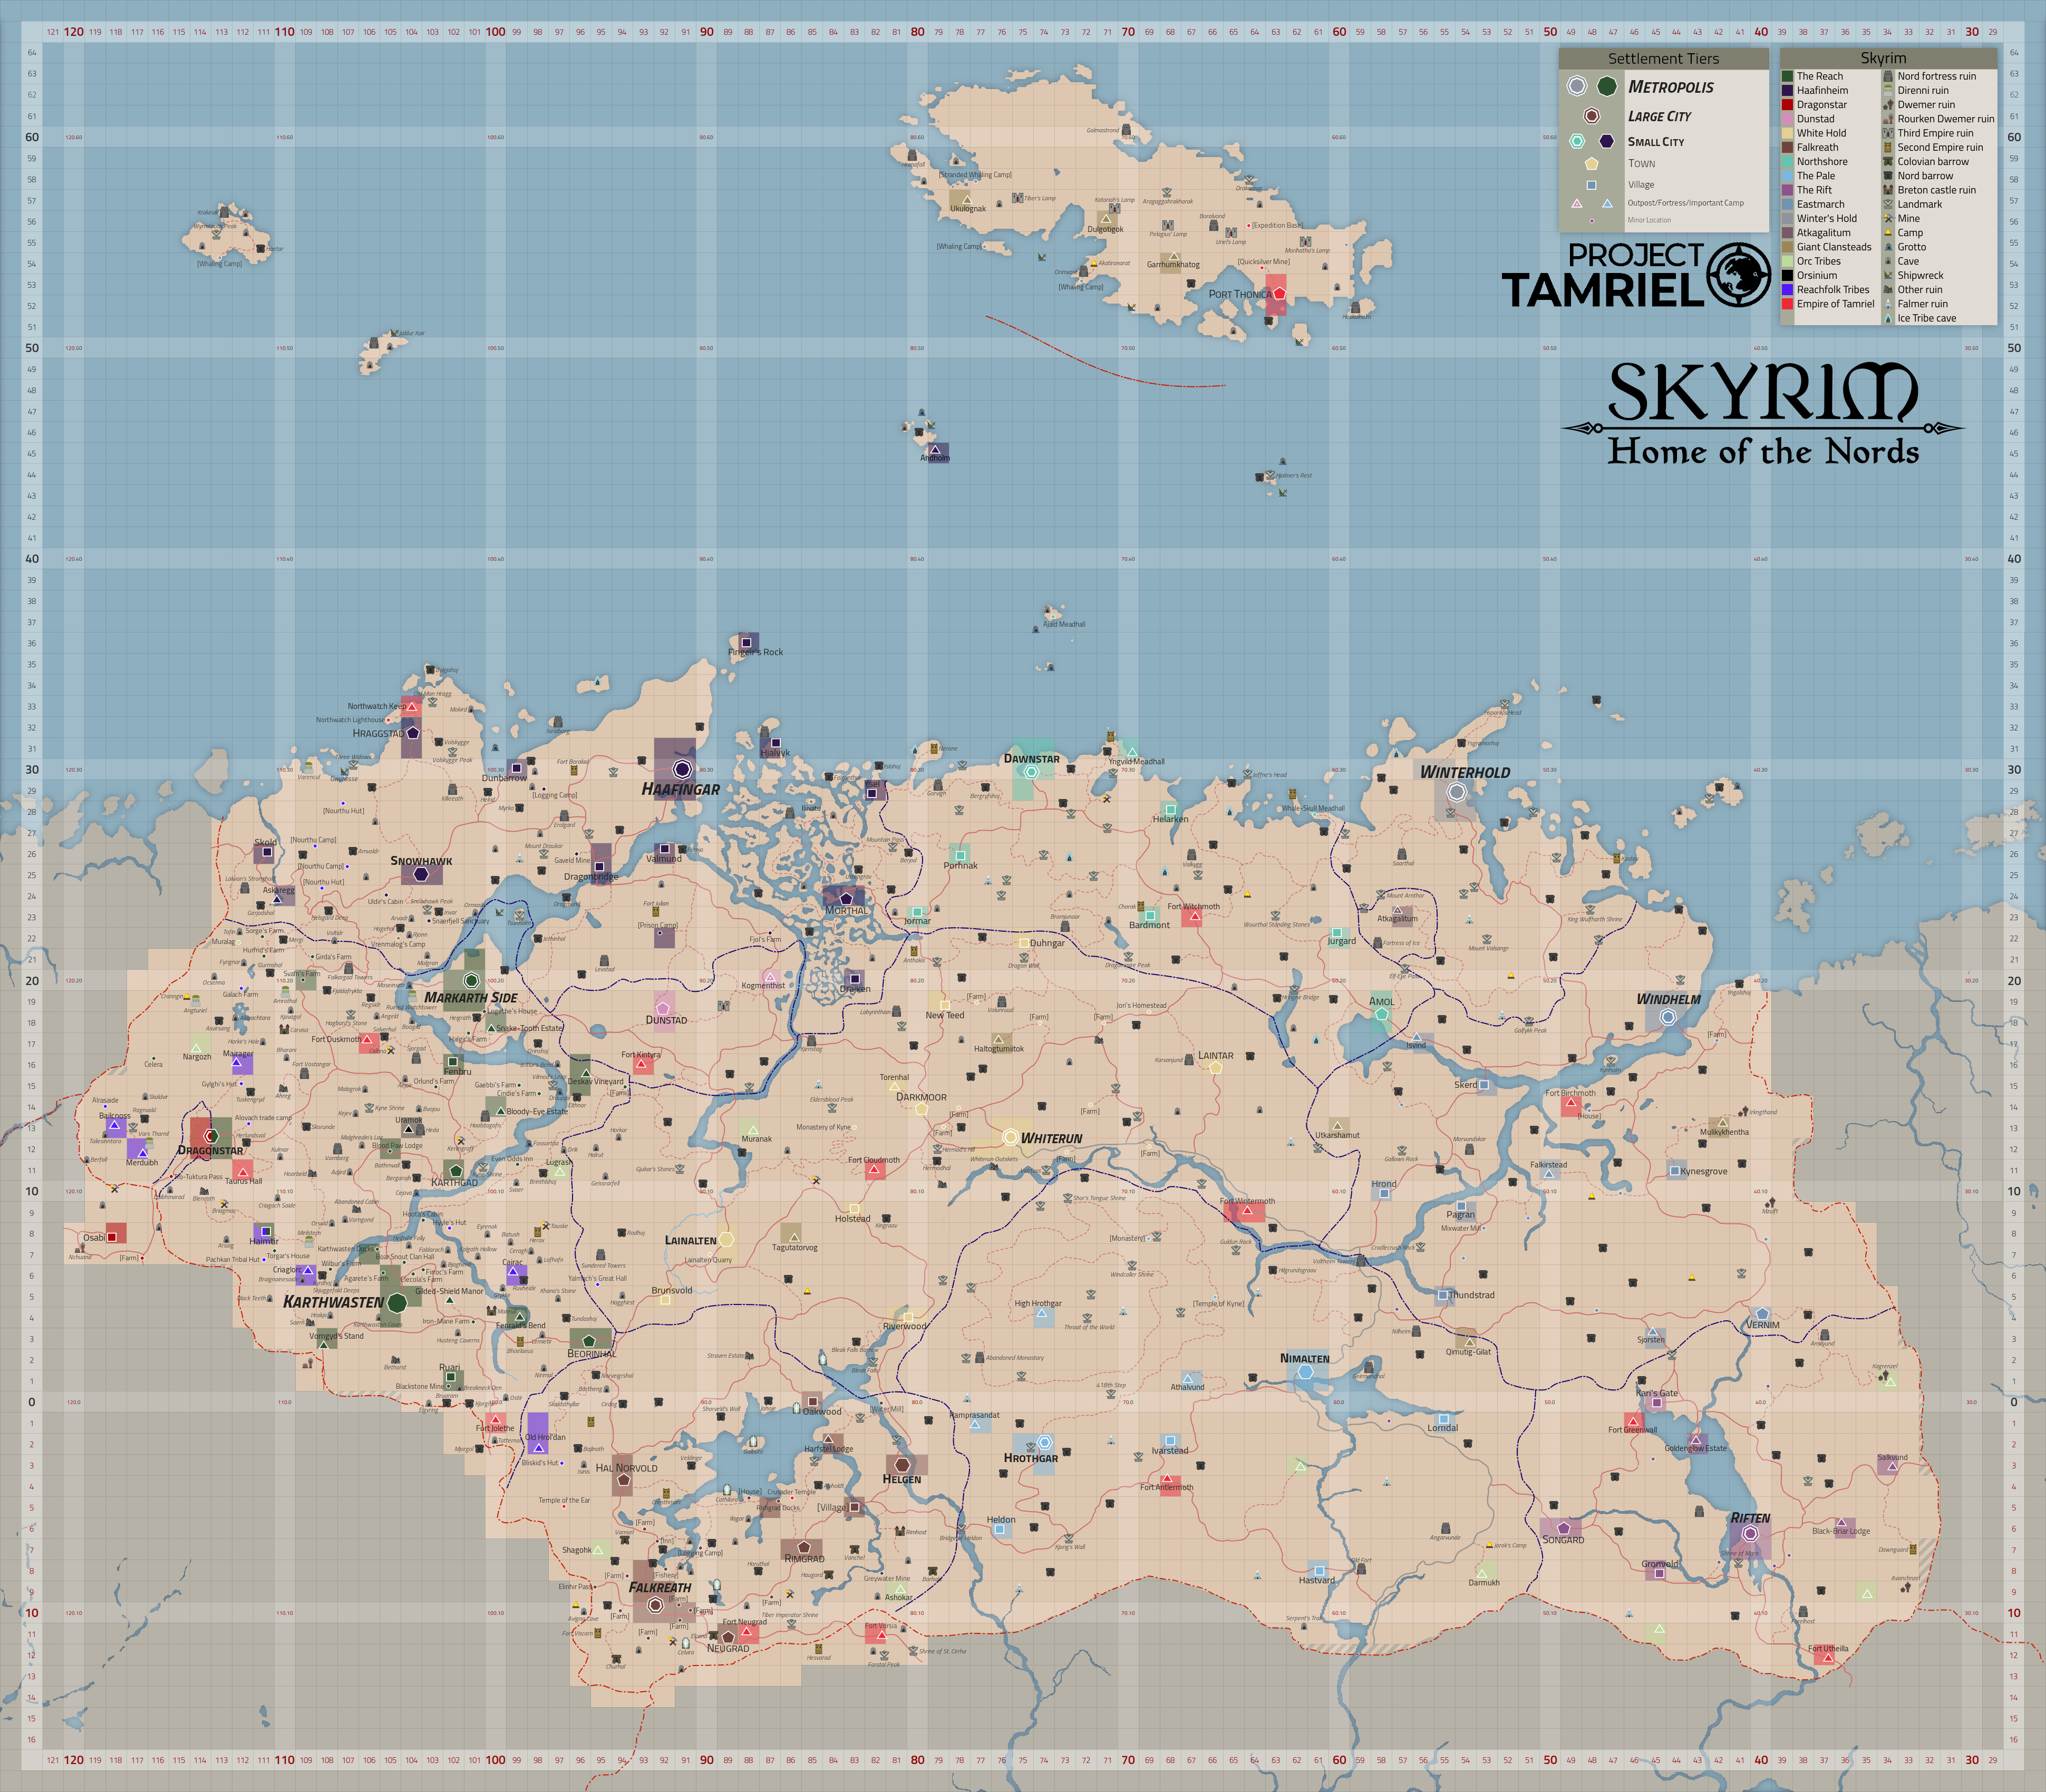The image size is (2046, 1792).
Task: Click the Falkreath city label
Action: tap(660, 1587)
